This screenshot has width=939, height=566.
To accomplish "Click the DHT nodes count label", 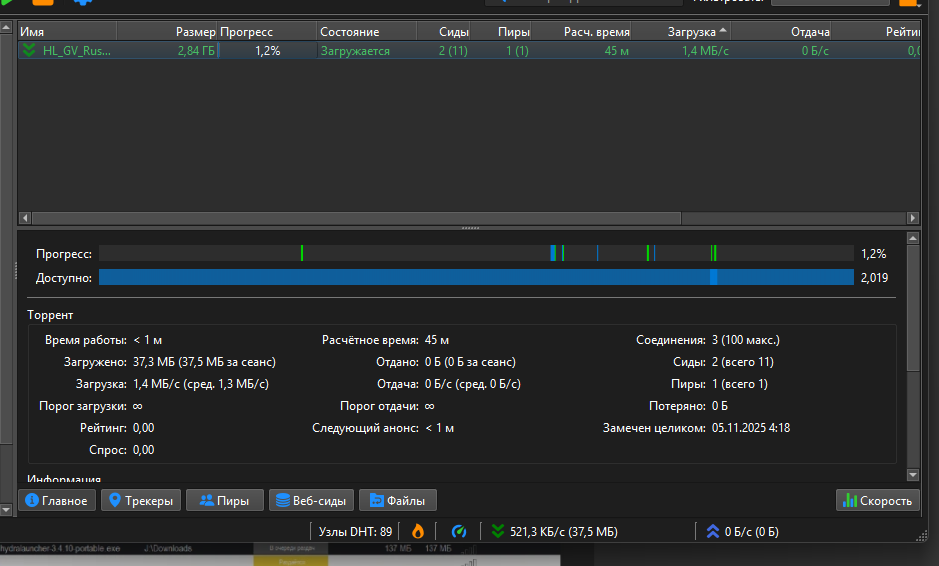I will pyautogui.click(x=355, y=531).
